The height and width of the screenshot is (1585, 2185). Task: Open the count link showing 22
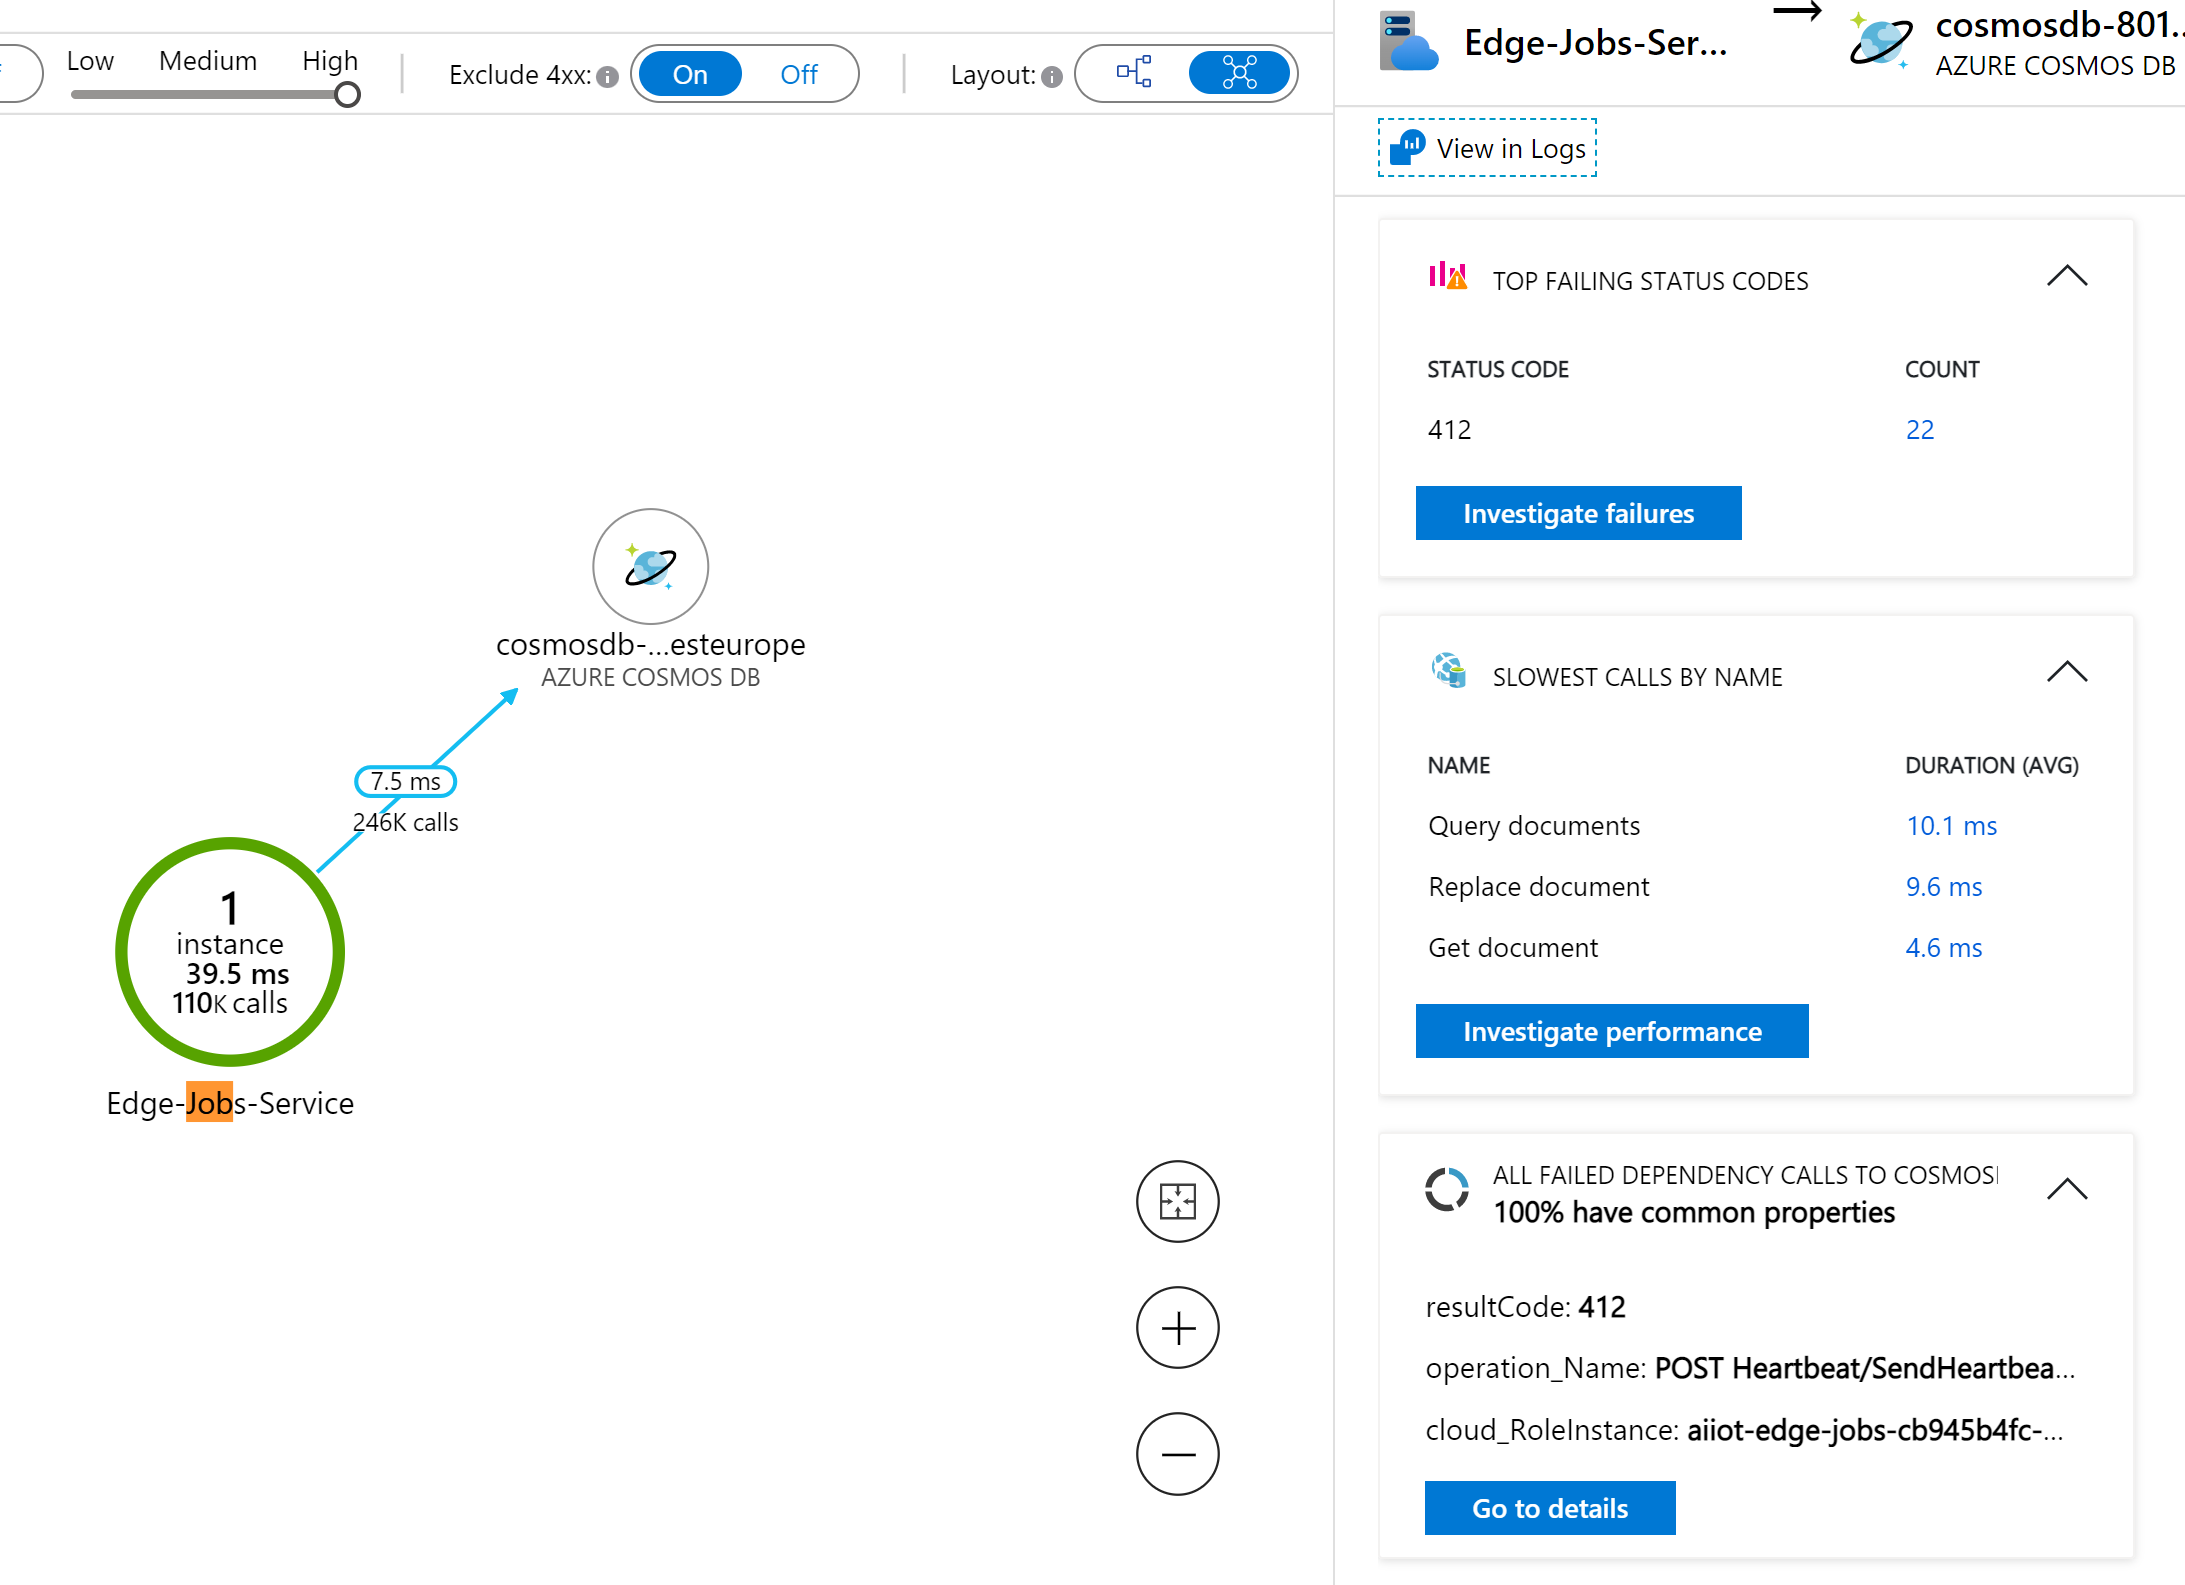[x=1919, y=428]
